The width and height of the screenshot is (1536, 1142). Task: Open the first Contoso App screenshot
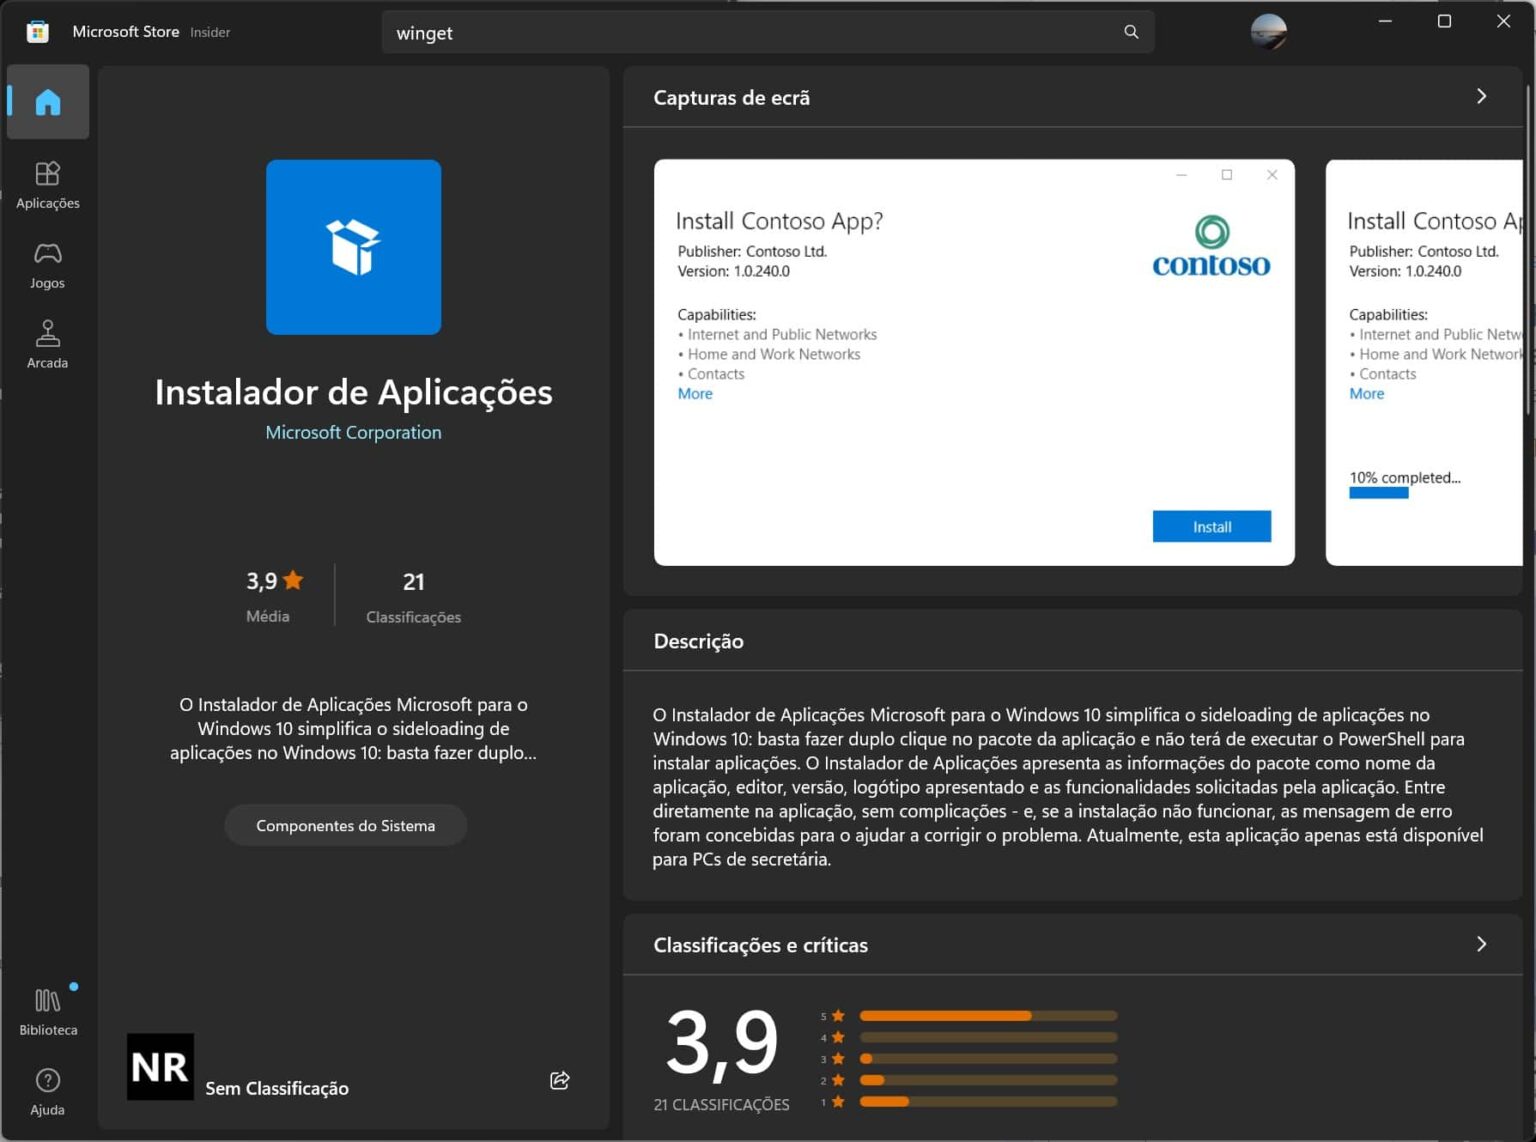point(975,360)
